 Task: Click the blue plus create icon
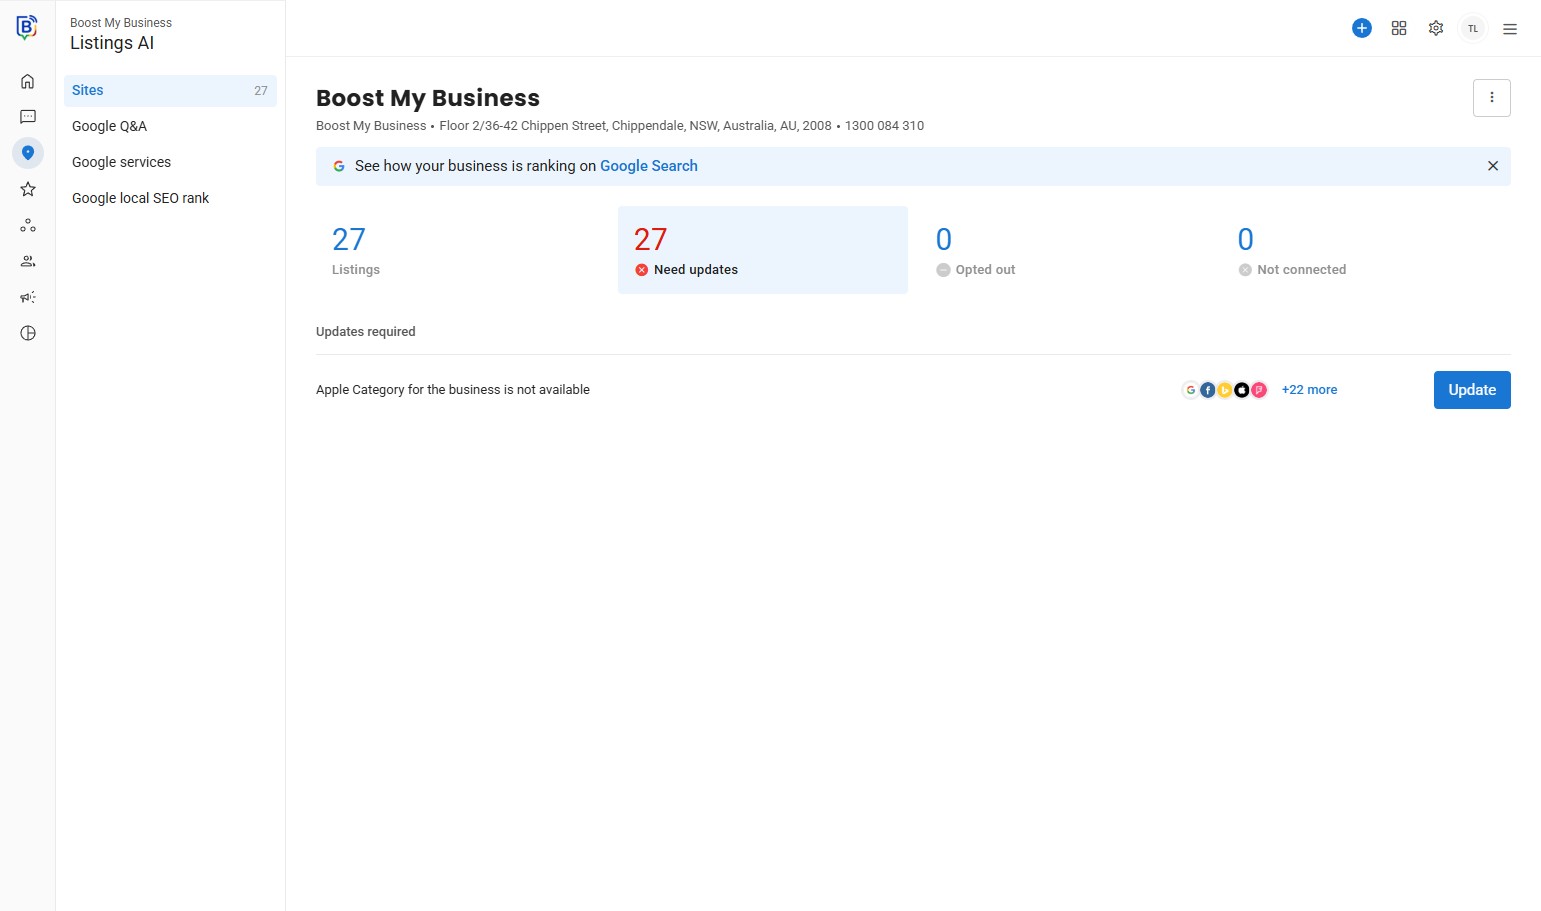click(x=1361, y=28)
